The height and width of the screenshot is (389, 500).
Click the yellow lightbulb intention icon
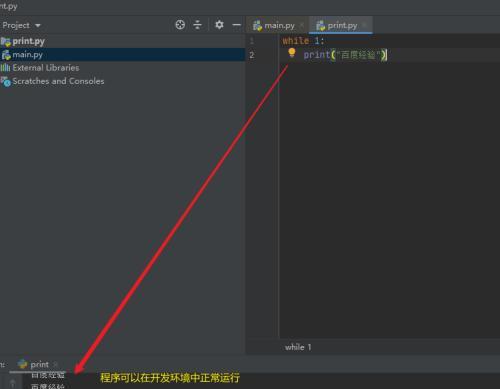tap(292, 53)
